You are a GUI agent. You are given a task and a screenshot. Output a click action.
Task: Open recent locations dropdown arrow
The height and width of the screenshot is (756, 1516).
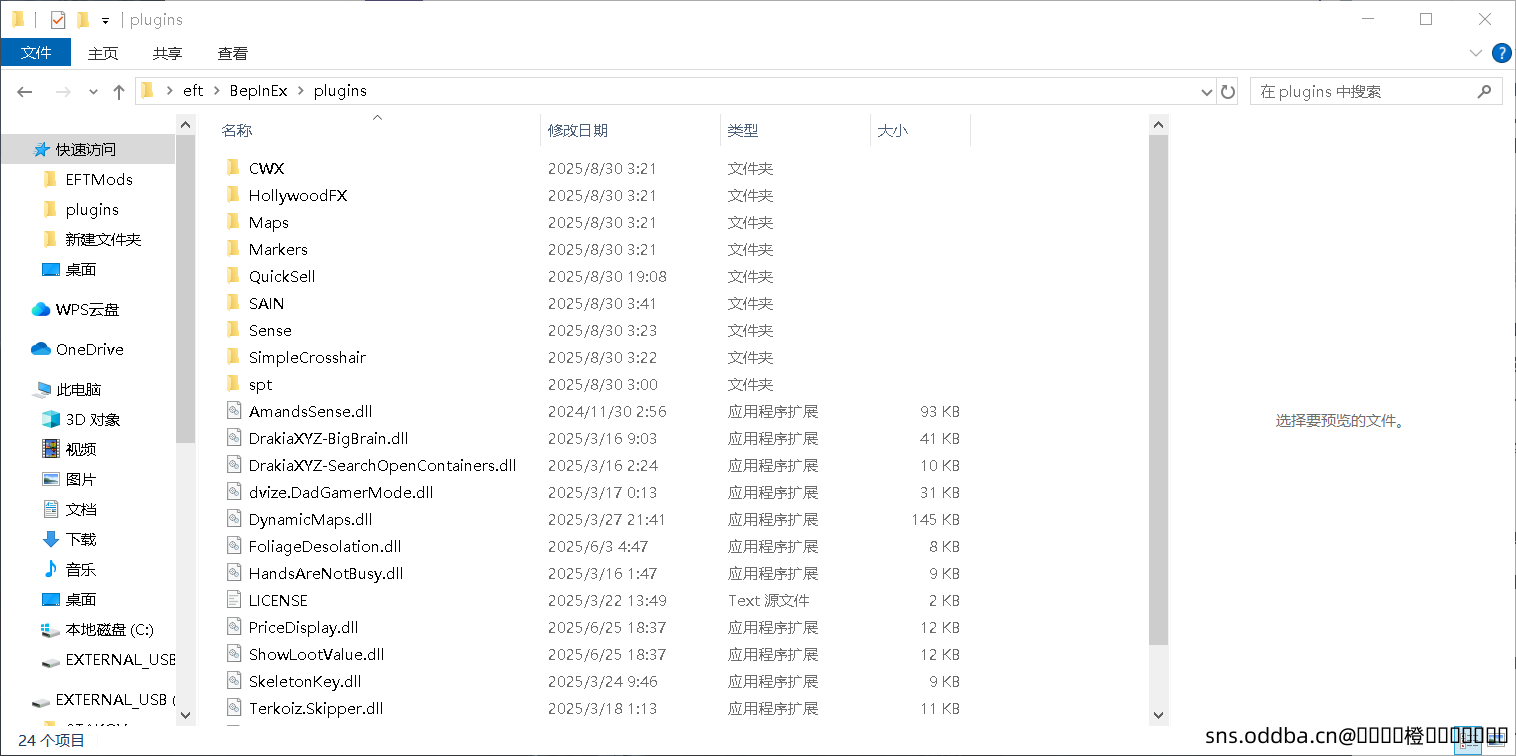[94, 92]
